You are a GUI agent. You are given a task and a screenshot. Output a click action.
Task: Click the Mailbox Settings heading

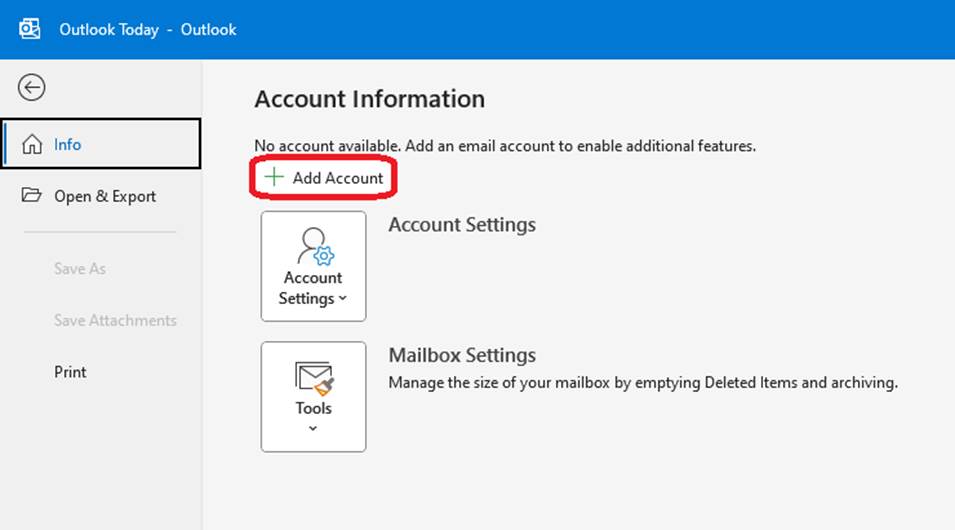coord(462,355)
